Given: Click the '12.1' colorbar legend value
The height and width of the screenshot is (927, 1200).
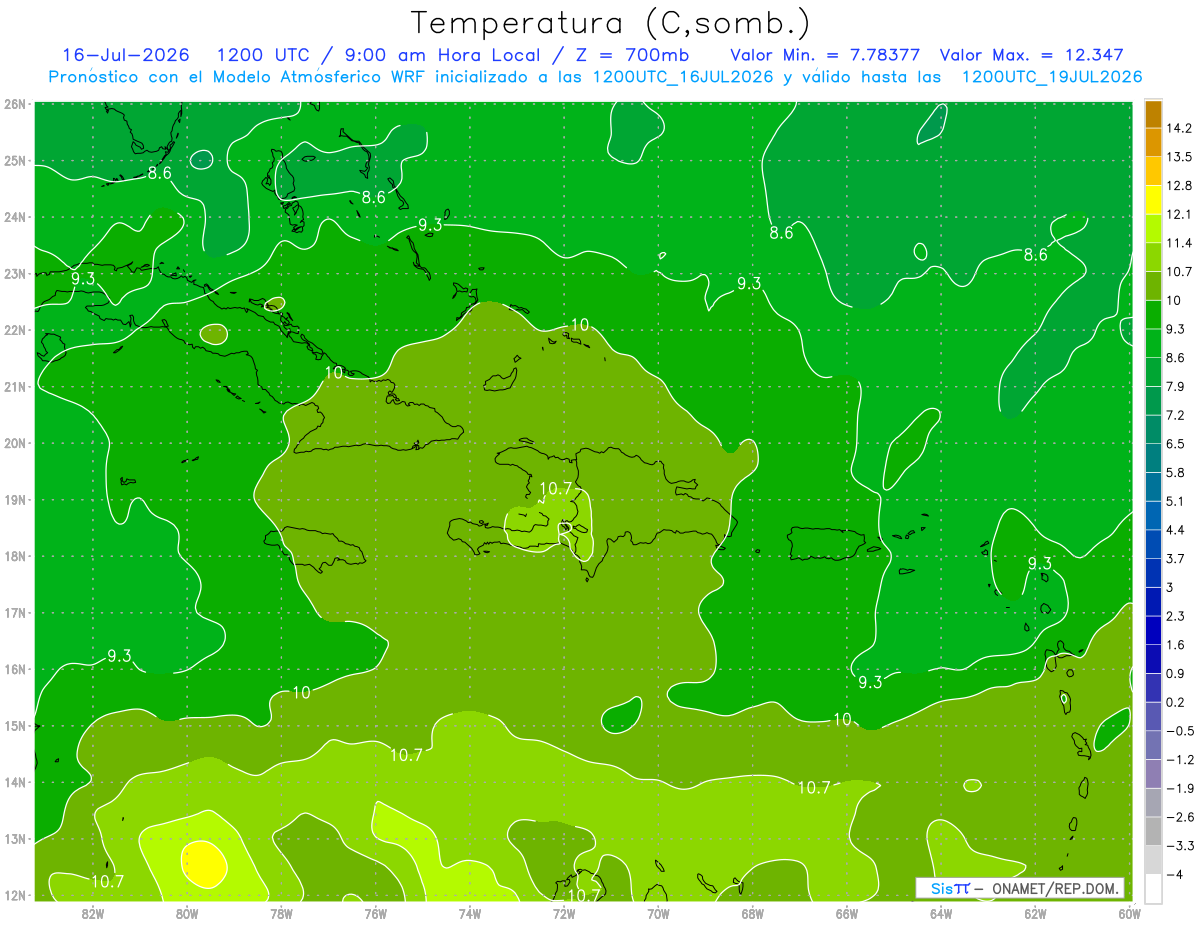Looking at the screenshot, I should [1180, 214].
